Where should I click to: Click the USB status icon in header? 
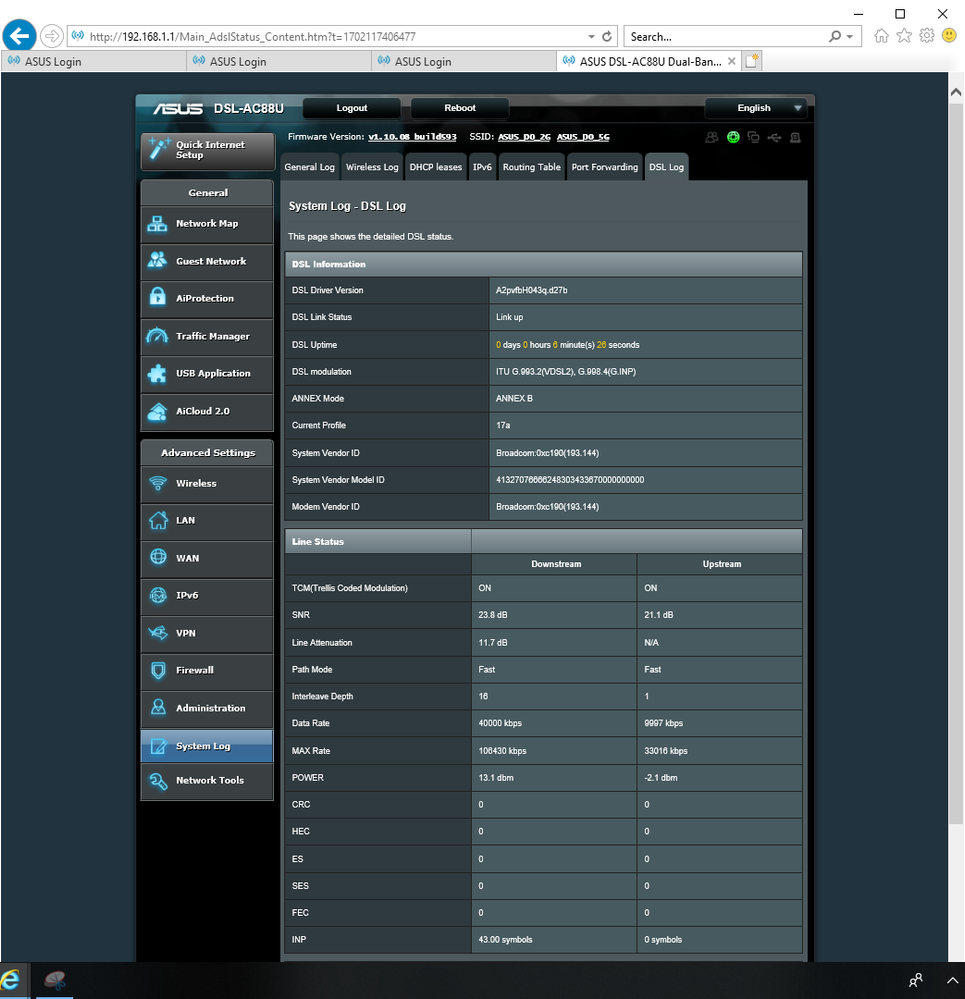coord(774,137)
